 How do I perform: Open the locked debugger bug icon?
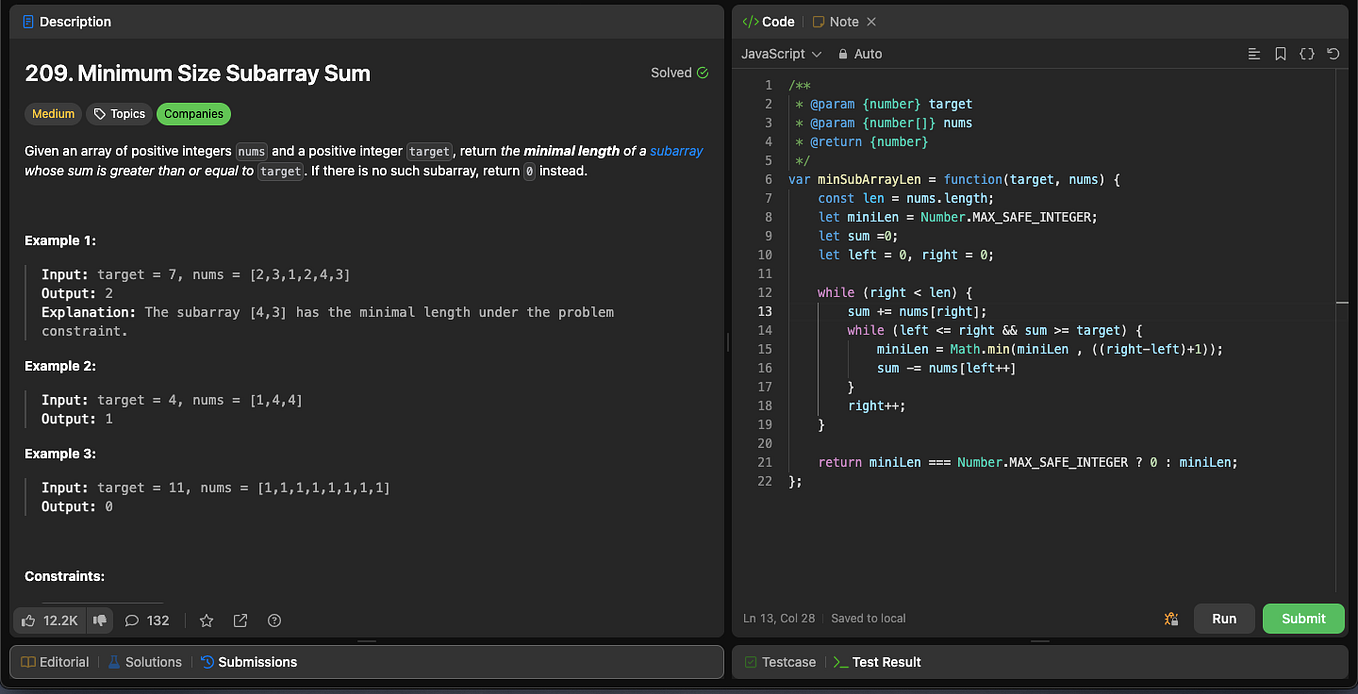pyautogui.click(x=1171, y=619)
